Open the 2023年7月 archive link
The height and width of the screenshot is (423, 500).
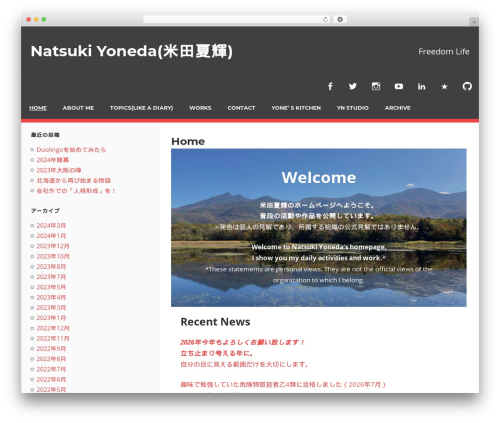tap(51, 277)
